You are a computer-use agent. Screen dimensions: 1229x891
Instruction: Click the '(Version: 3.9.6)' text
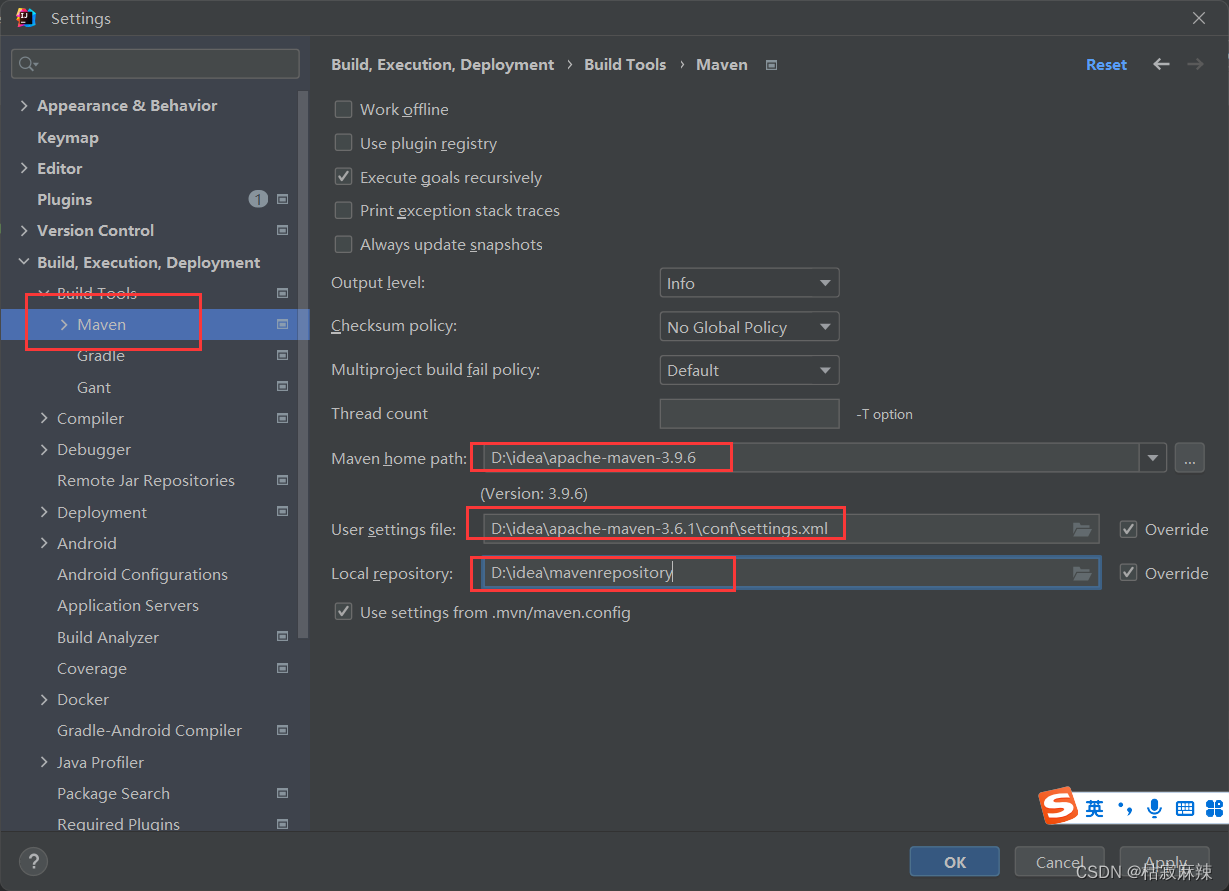534,494
